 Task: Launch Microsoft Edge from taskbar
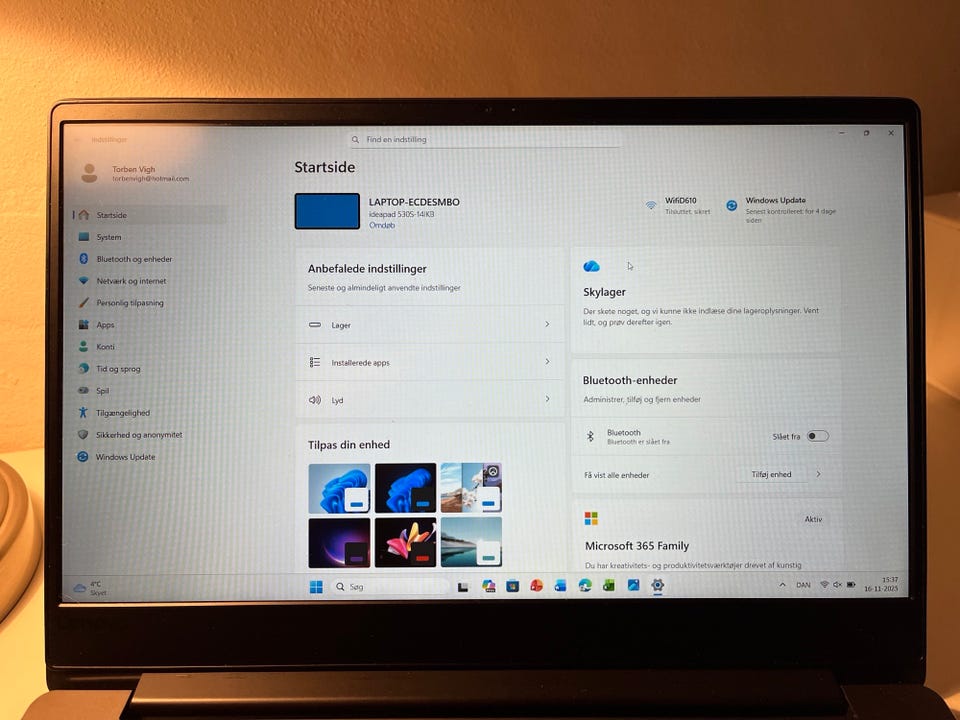(x=585, y=585)
